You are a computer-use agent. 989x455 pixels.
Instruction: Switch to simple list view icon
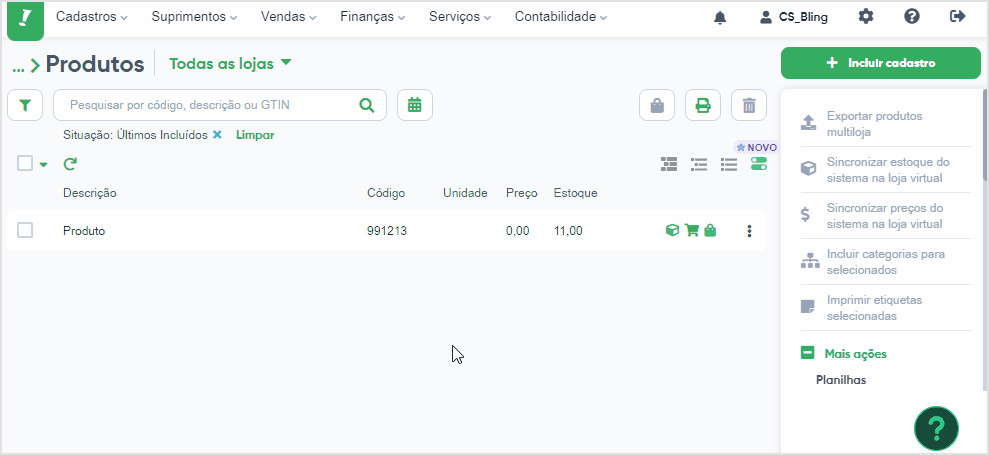pos(729,164)
